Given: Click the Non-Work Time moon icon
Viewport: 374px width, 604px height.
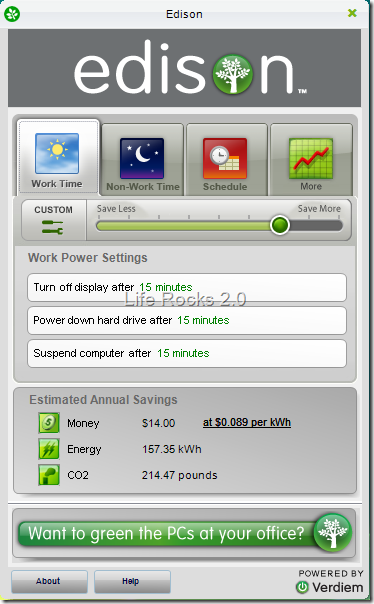Looking at the screenshot, I should [x=142, y=158].
